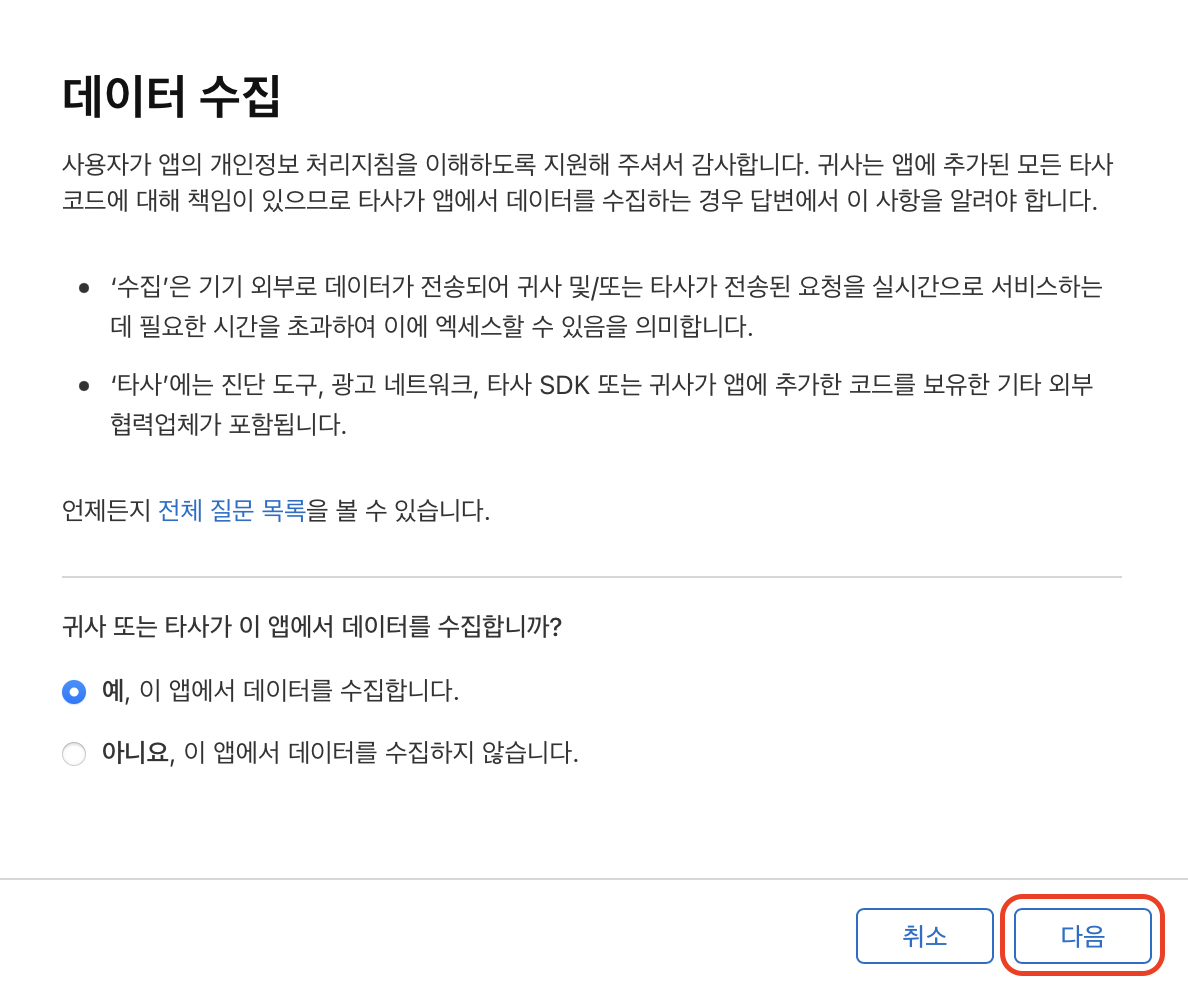Click the text '이 앱에서 데이터를 수집합니다.'

299,691
